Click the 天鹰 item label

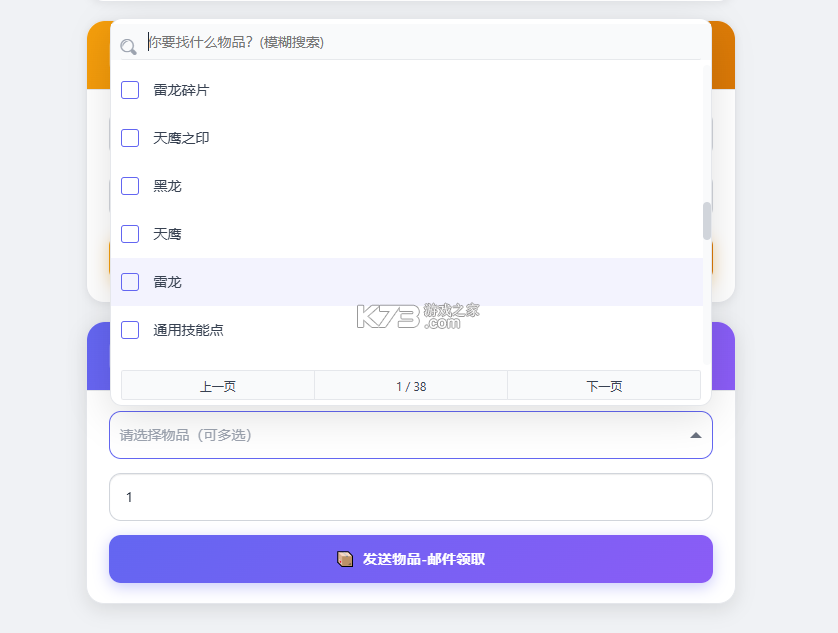pyautogui.click(x=167, y=234)
